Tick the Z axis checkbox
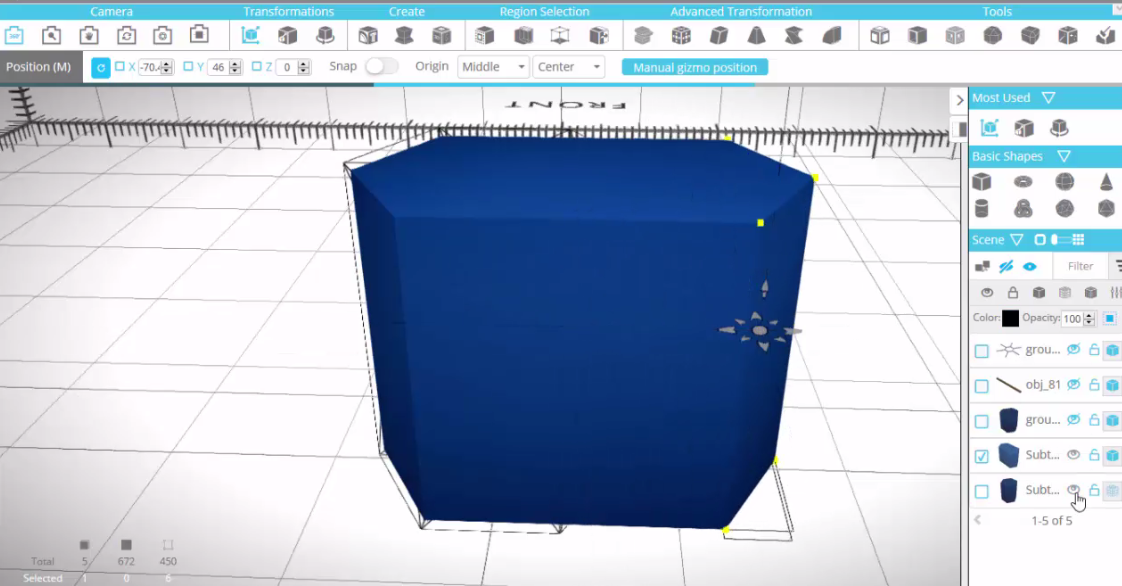The image size is (1122, 586). click(x=257, y=67)
